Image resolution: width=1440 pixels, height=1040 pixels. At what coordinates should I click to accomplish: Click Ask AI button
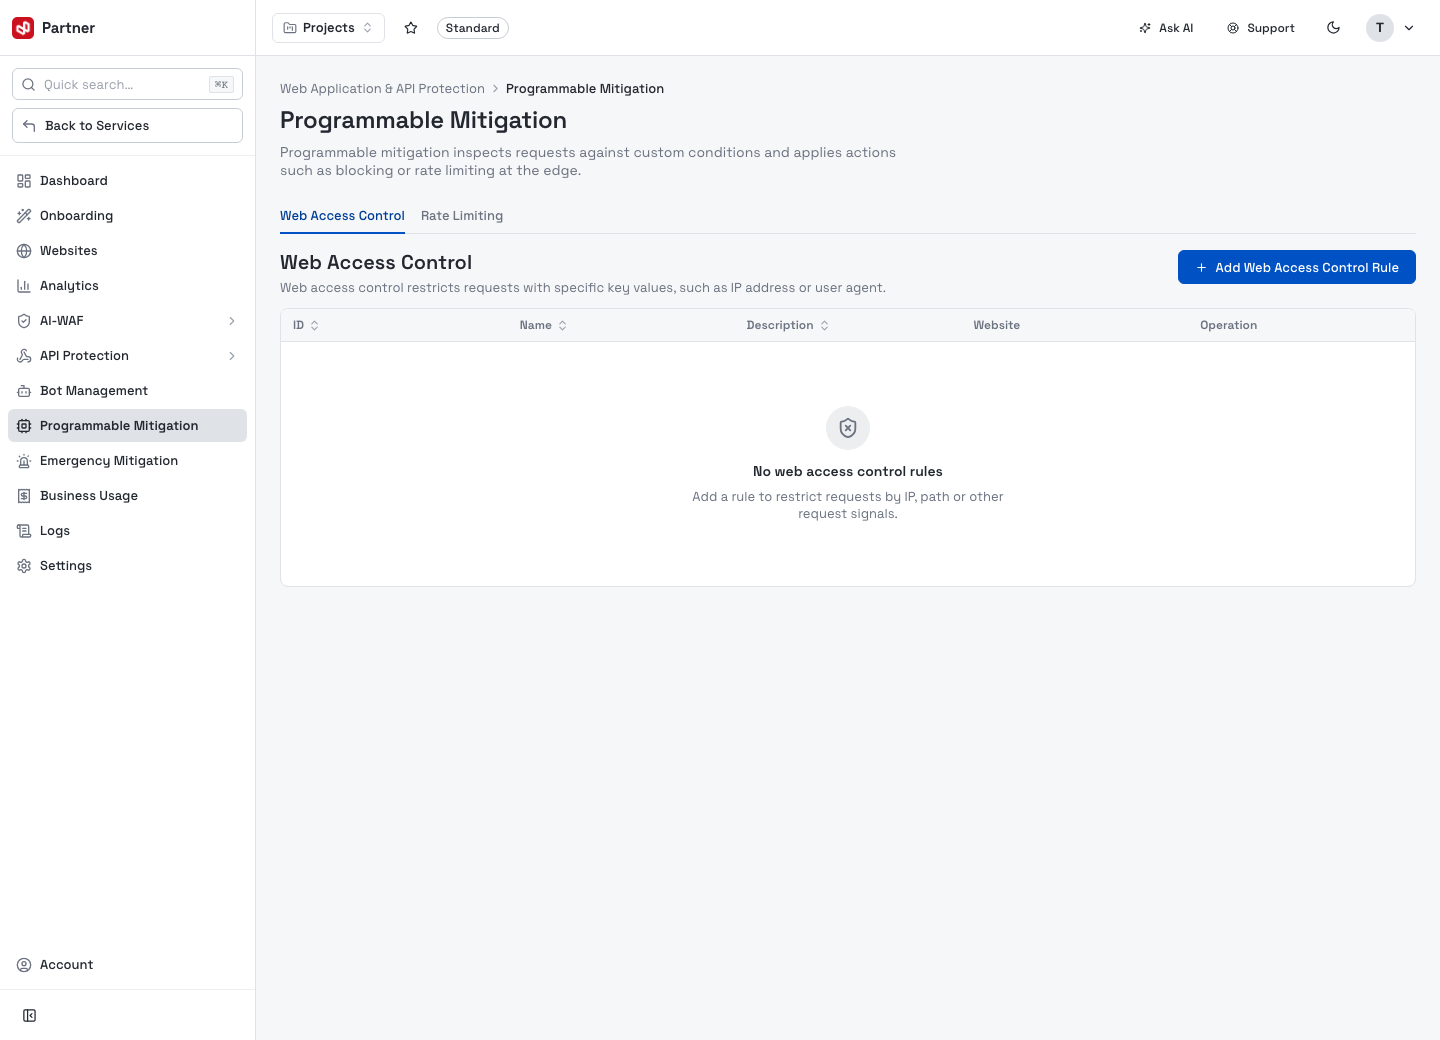click(1166, 28)
